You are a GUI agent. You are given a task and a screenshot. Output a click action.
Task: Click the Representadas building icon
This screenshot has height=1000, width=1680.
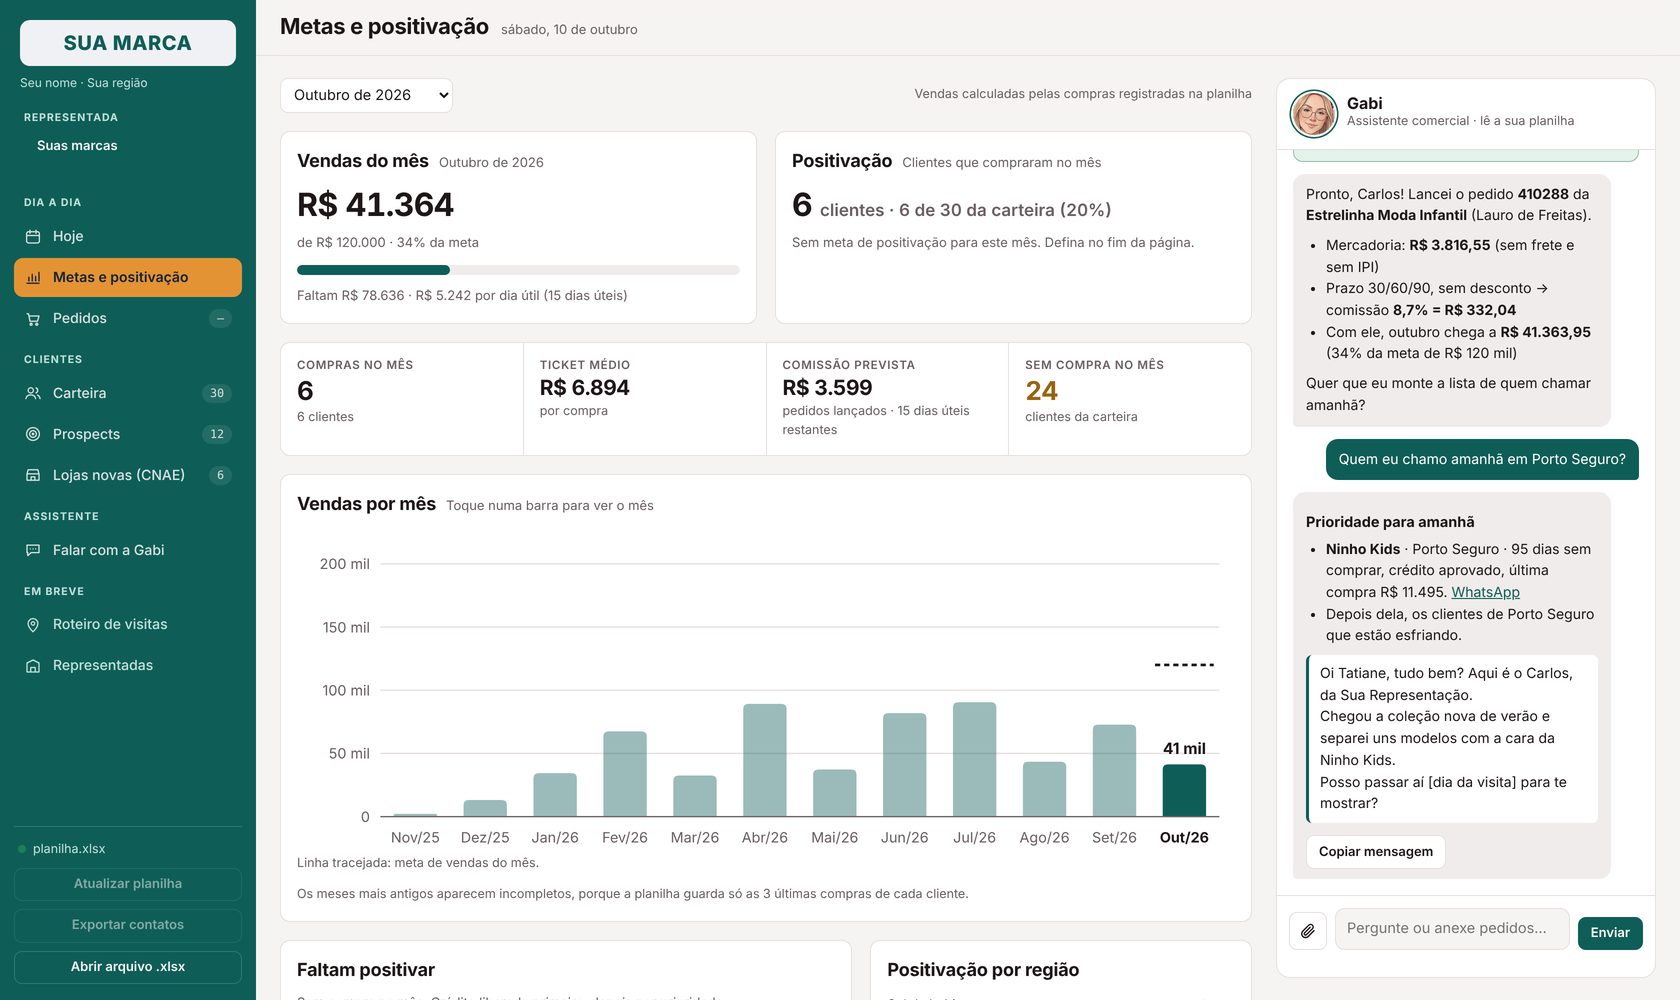click(33, 666)
